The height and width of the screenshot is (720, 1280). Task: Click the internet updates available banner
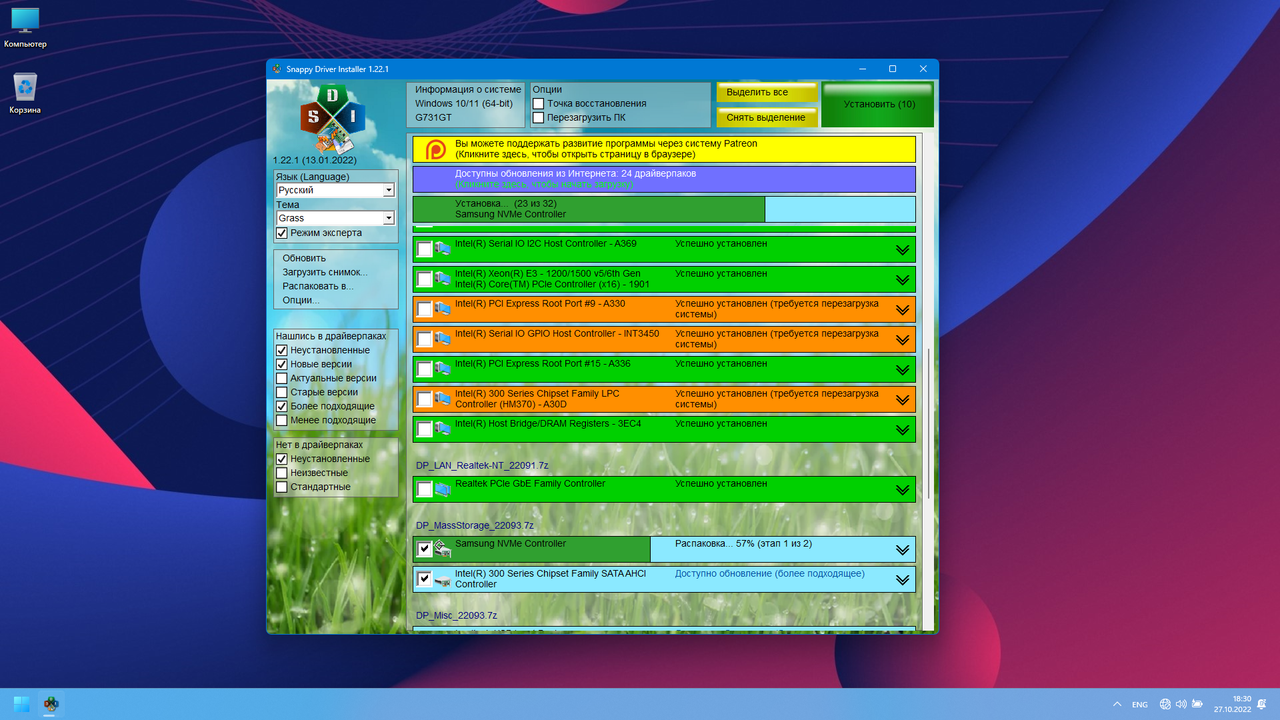click(x=664, y=179)
